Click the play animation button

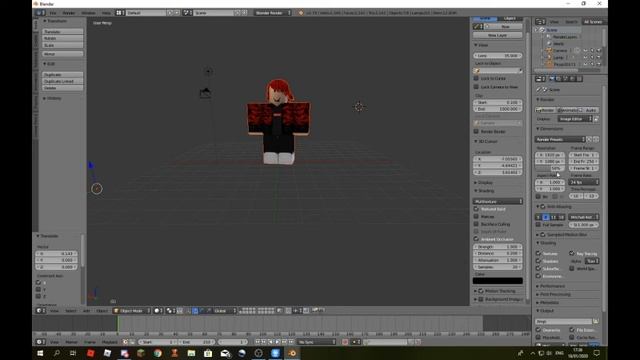278,342
